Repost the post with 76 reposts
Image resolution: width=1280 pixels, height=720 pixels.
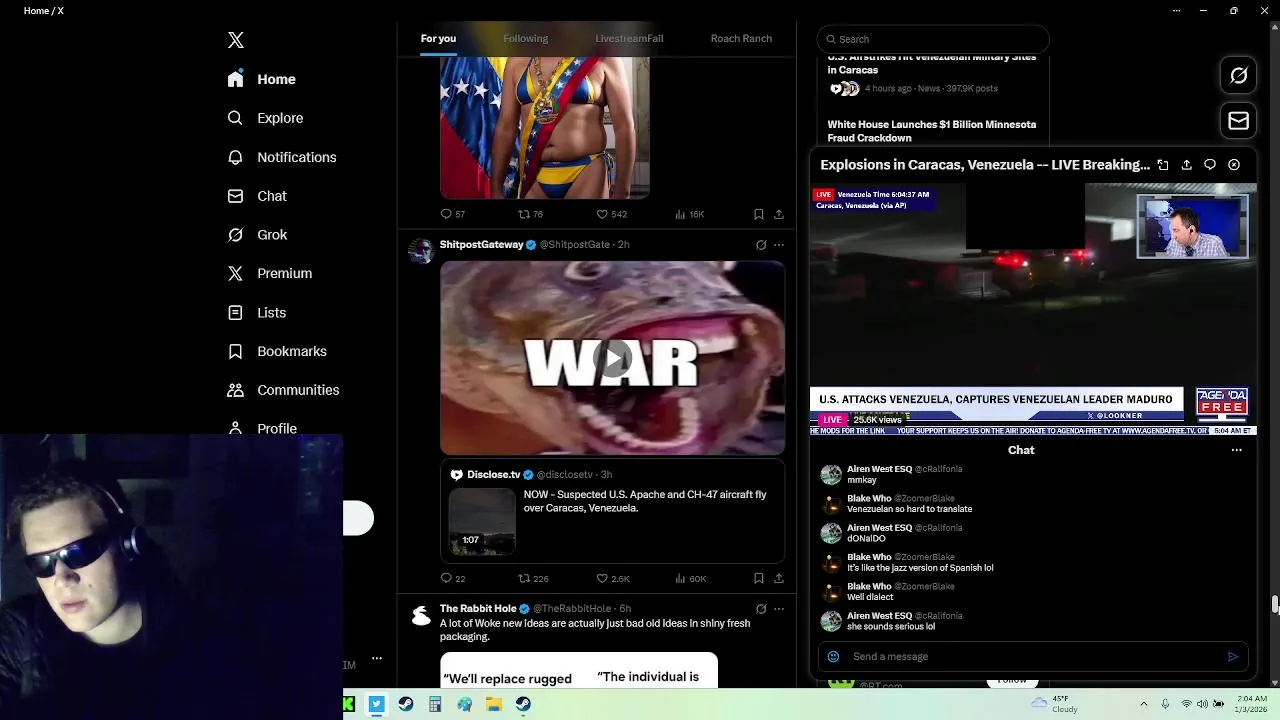click(x=530, y=214)
